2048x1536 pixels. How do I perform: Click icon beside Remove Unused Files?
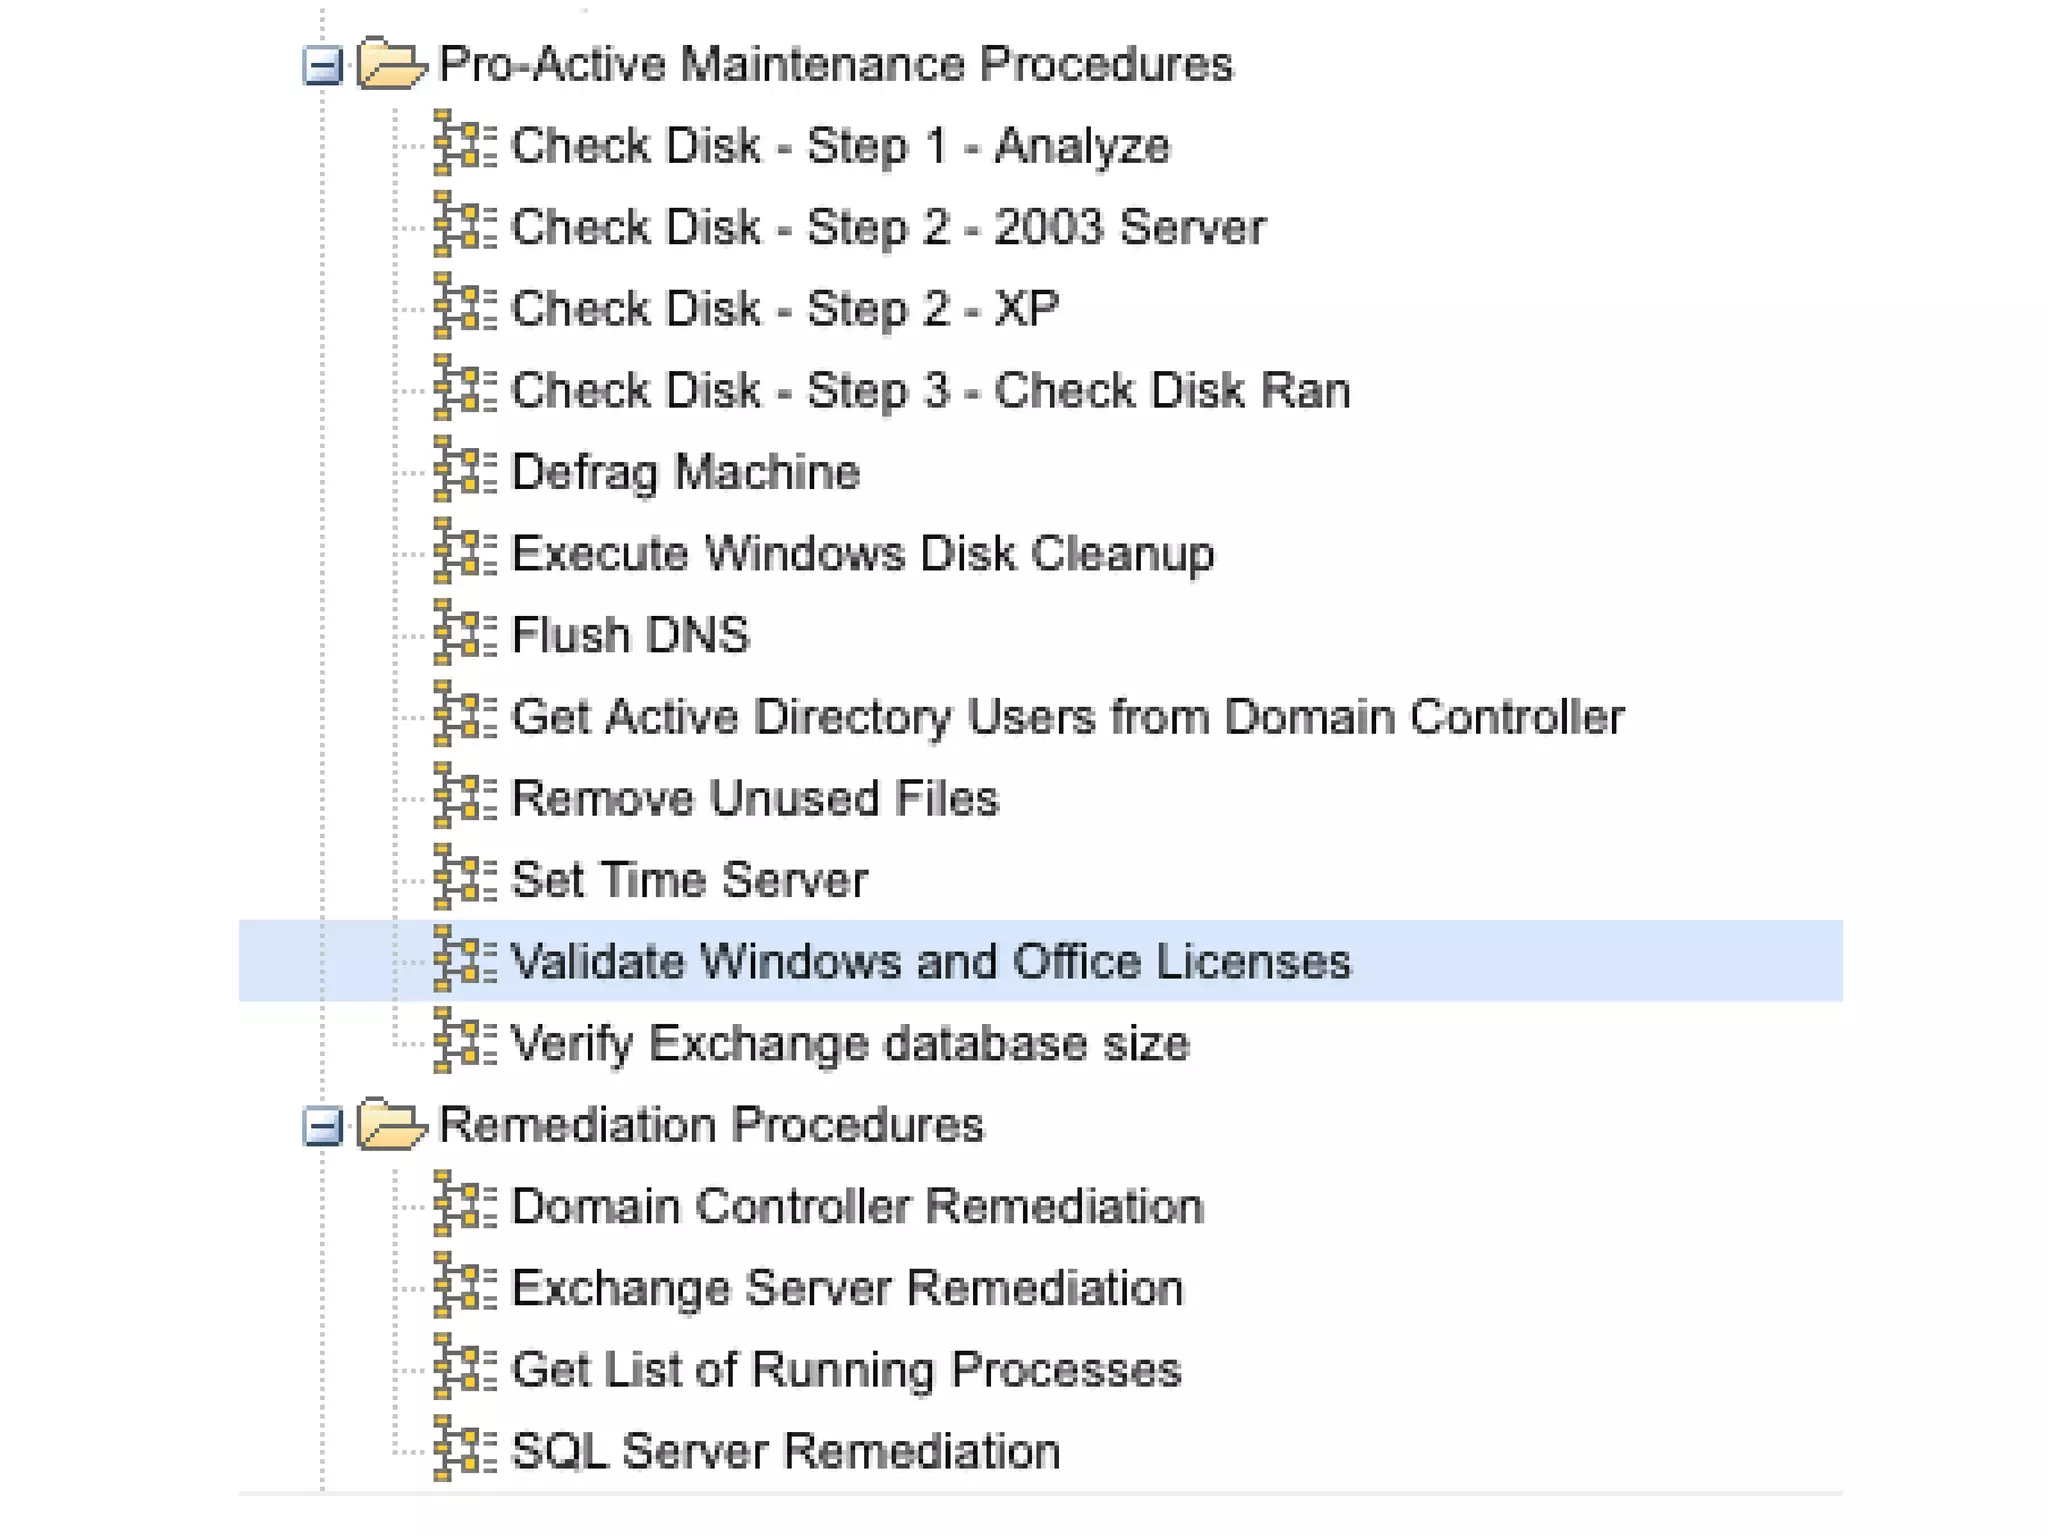[464, 796]
